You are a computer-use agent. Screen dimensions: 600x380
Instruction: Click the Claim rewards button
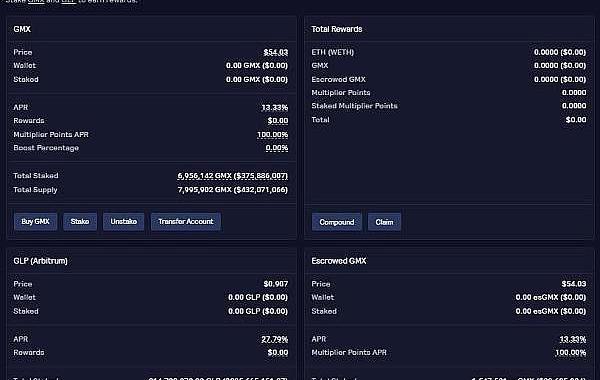click(384, 222)
